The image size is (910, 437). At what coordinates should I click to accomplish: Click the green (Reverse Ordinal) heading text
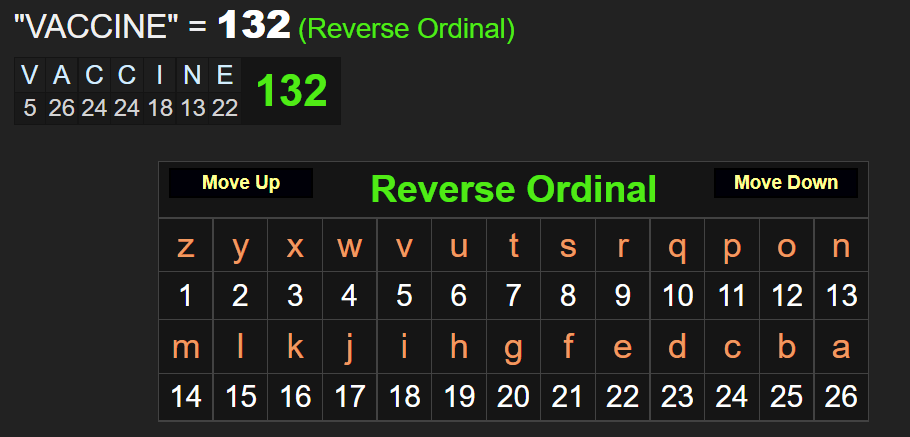(x=406, y=29)
